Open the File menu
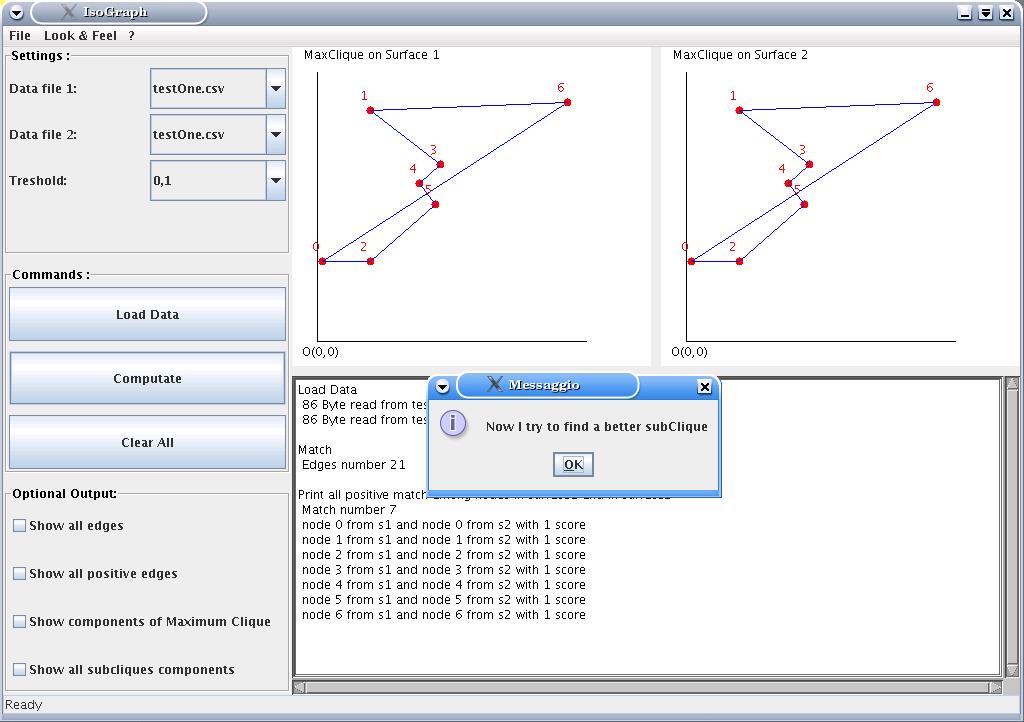This screenshot has height=722, width=1024. [20, 36]
